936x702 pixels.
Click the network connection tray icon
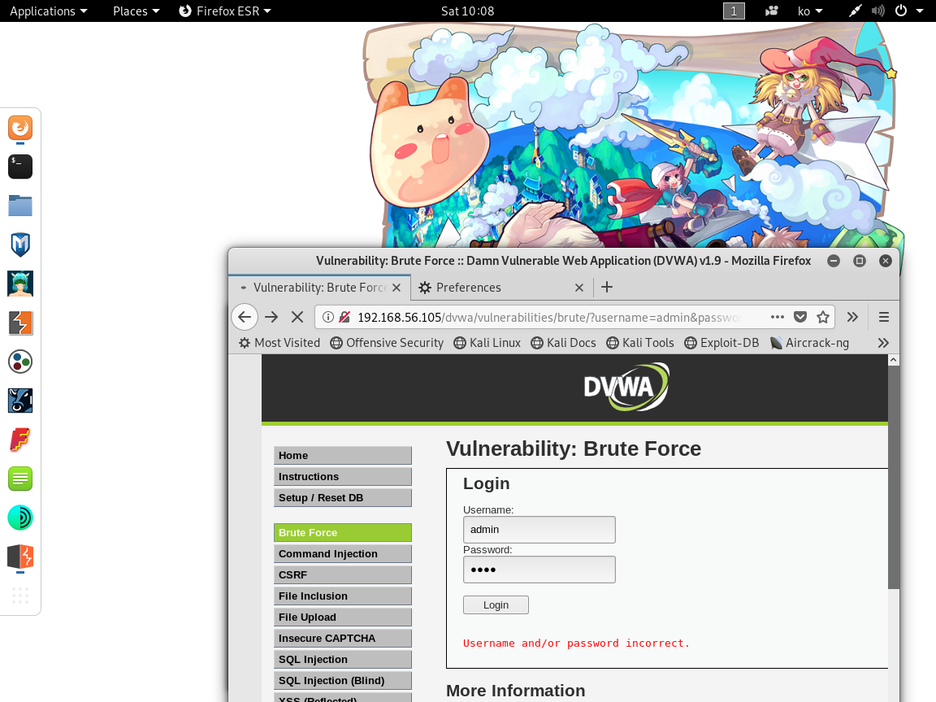point(855,11)
